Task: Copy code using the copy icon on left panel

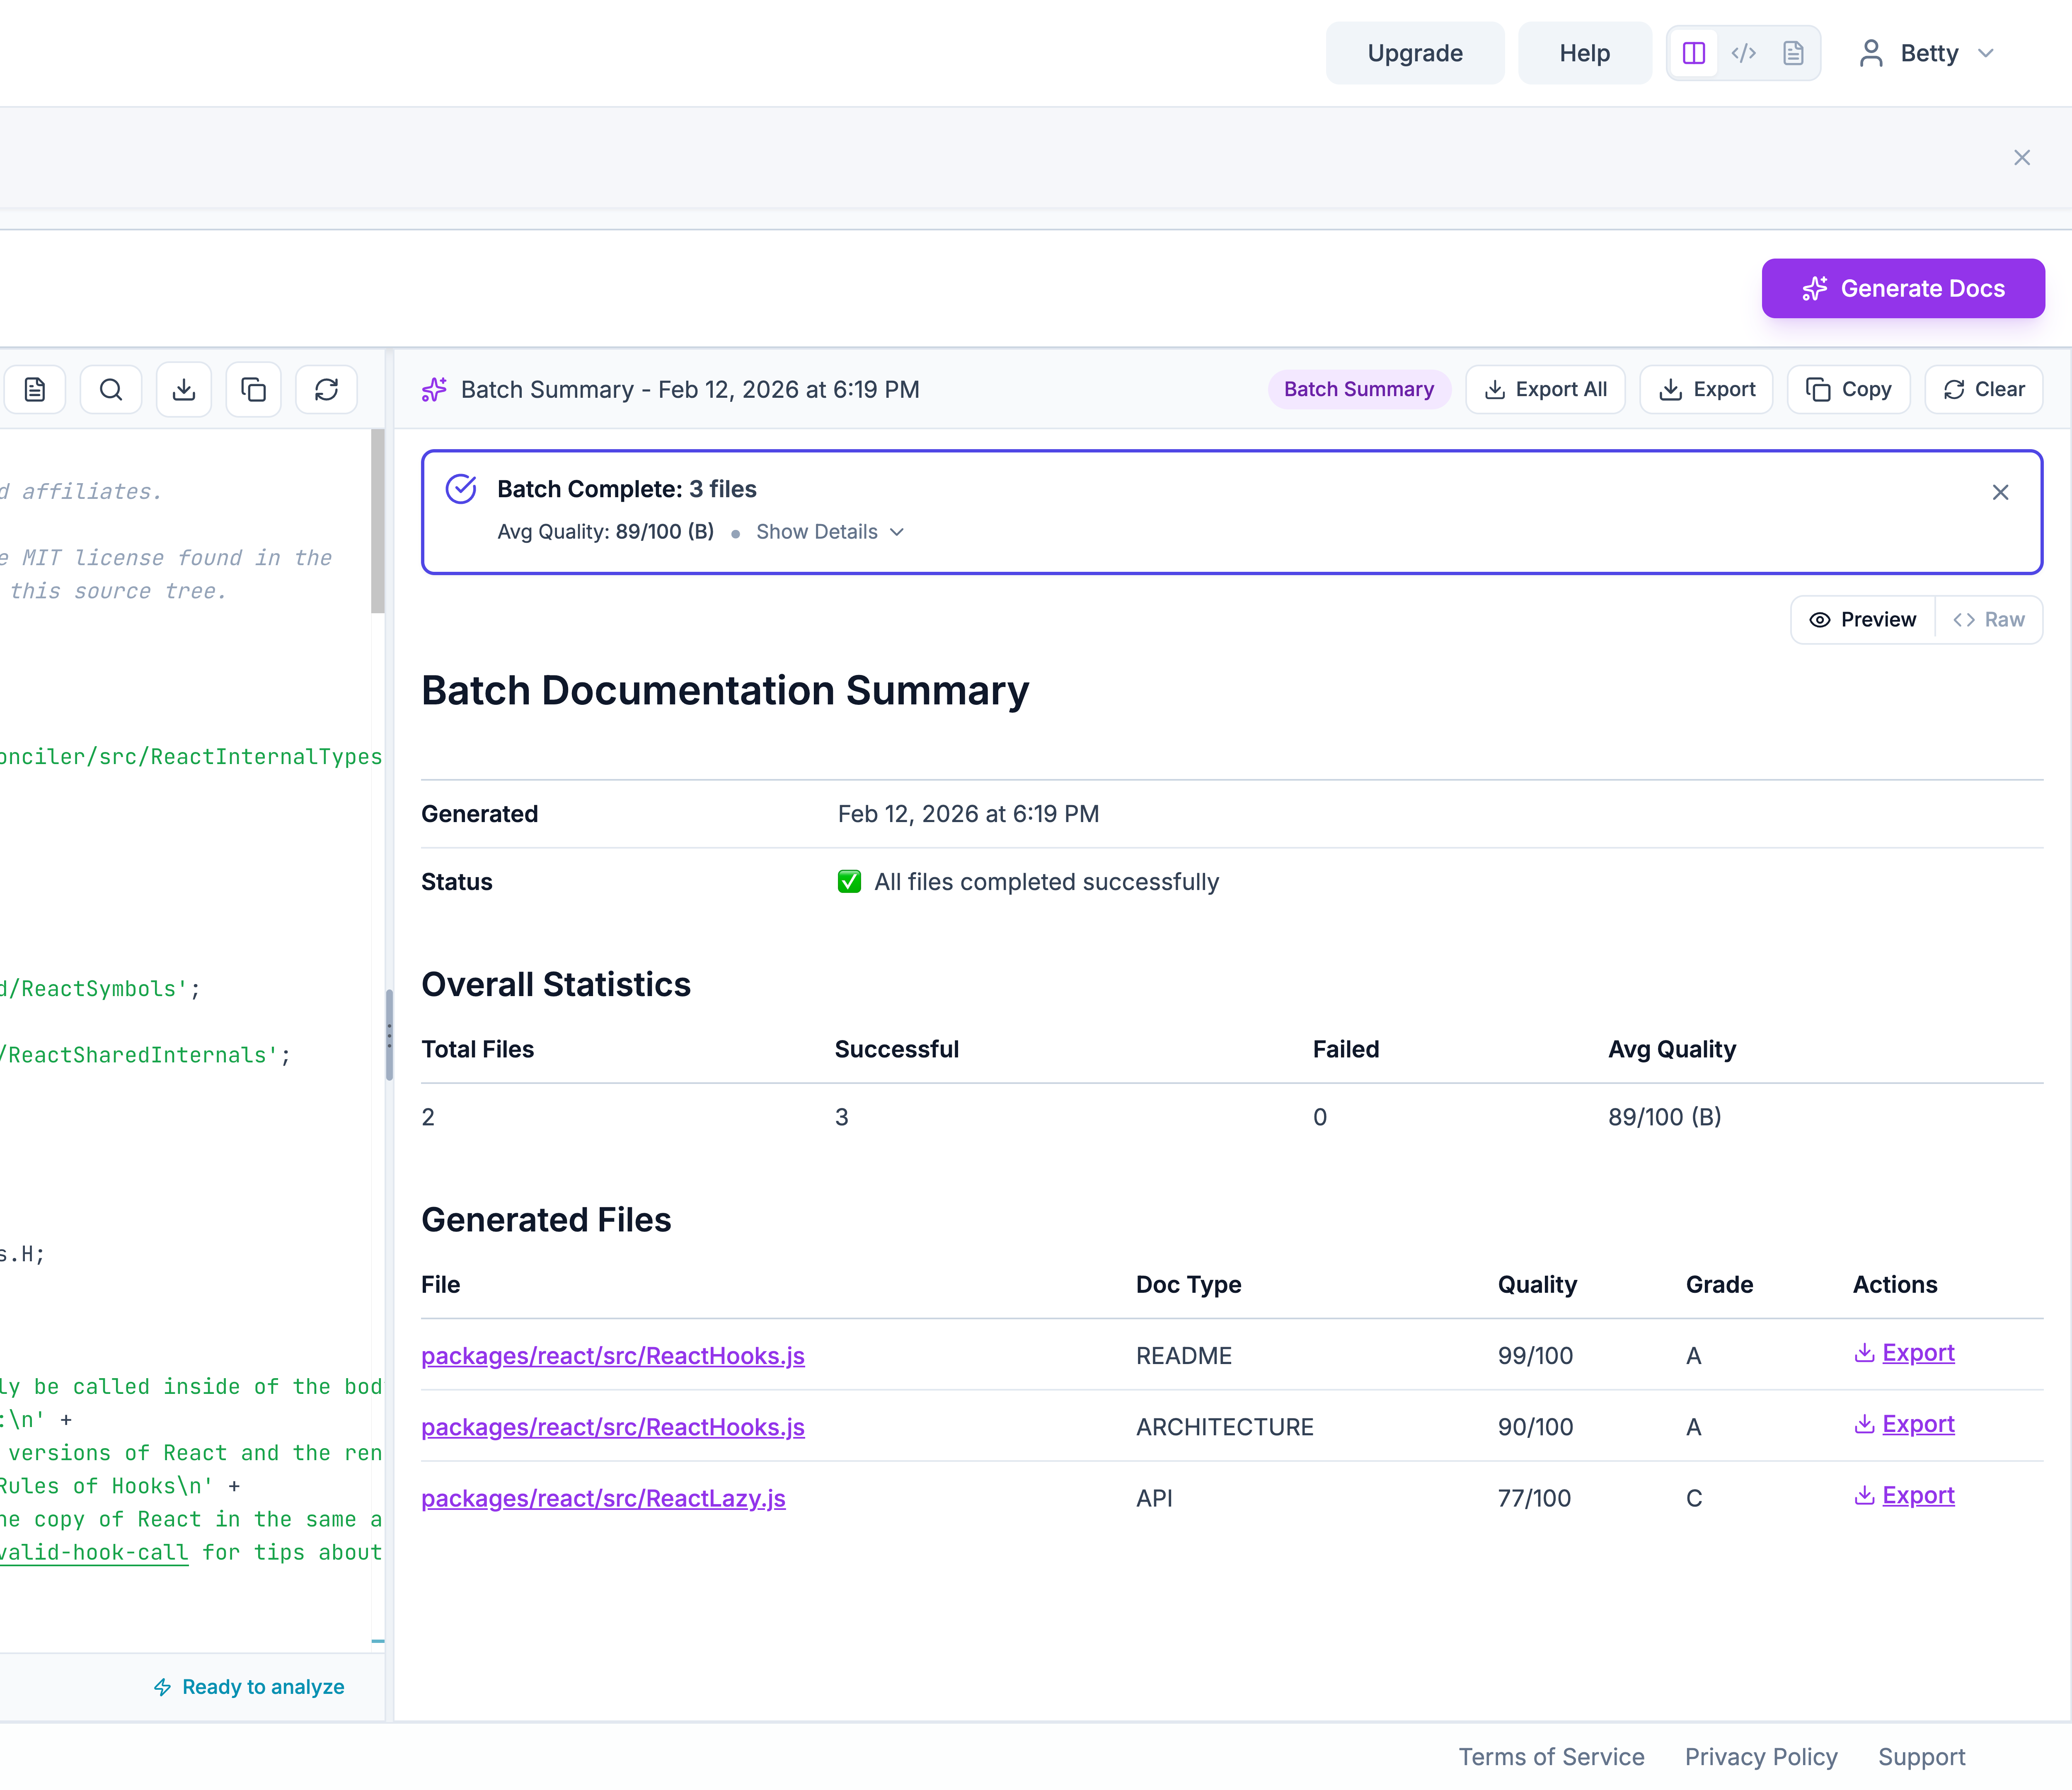Action: 253,389
